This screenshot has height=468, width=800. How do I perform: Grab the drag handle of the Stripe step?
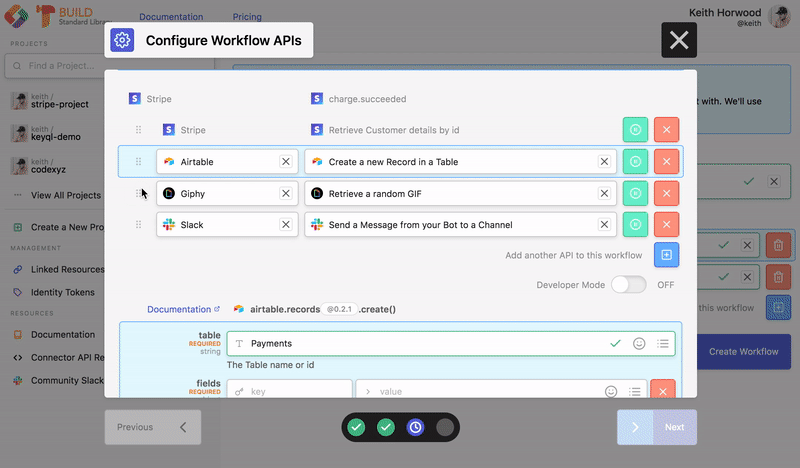[138, 130]
